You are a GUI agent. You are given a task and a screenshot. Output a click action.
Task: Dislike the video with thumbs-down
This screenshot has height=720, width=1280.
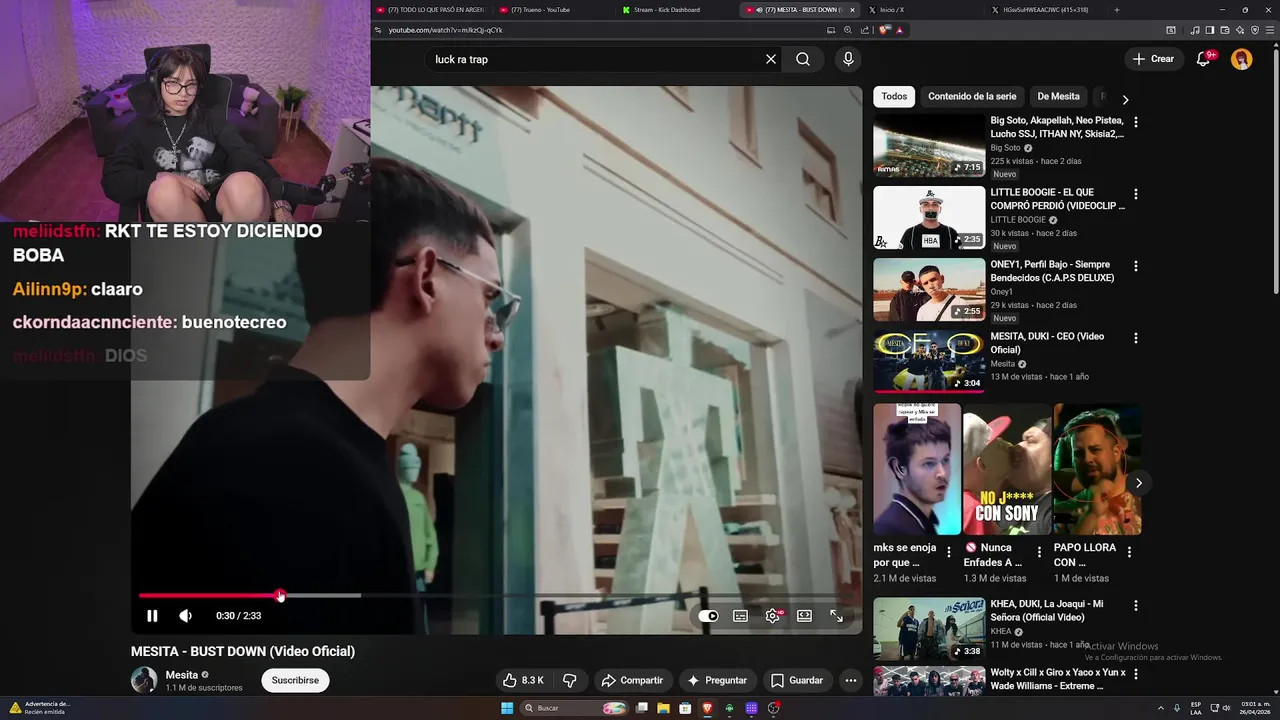pyautogui.click(x=570, y=680)
